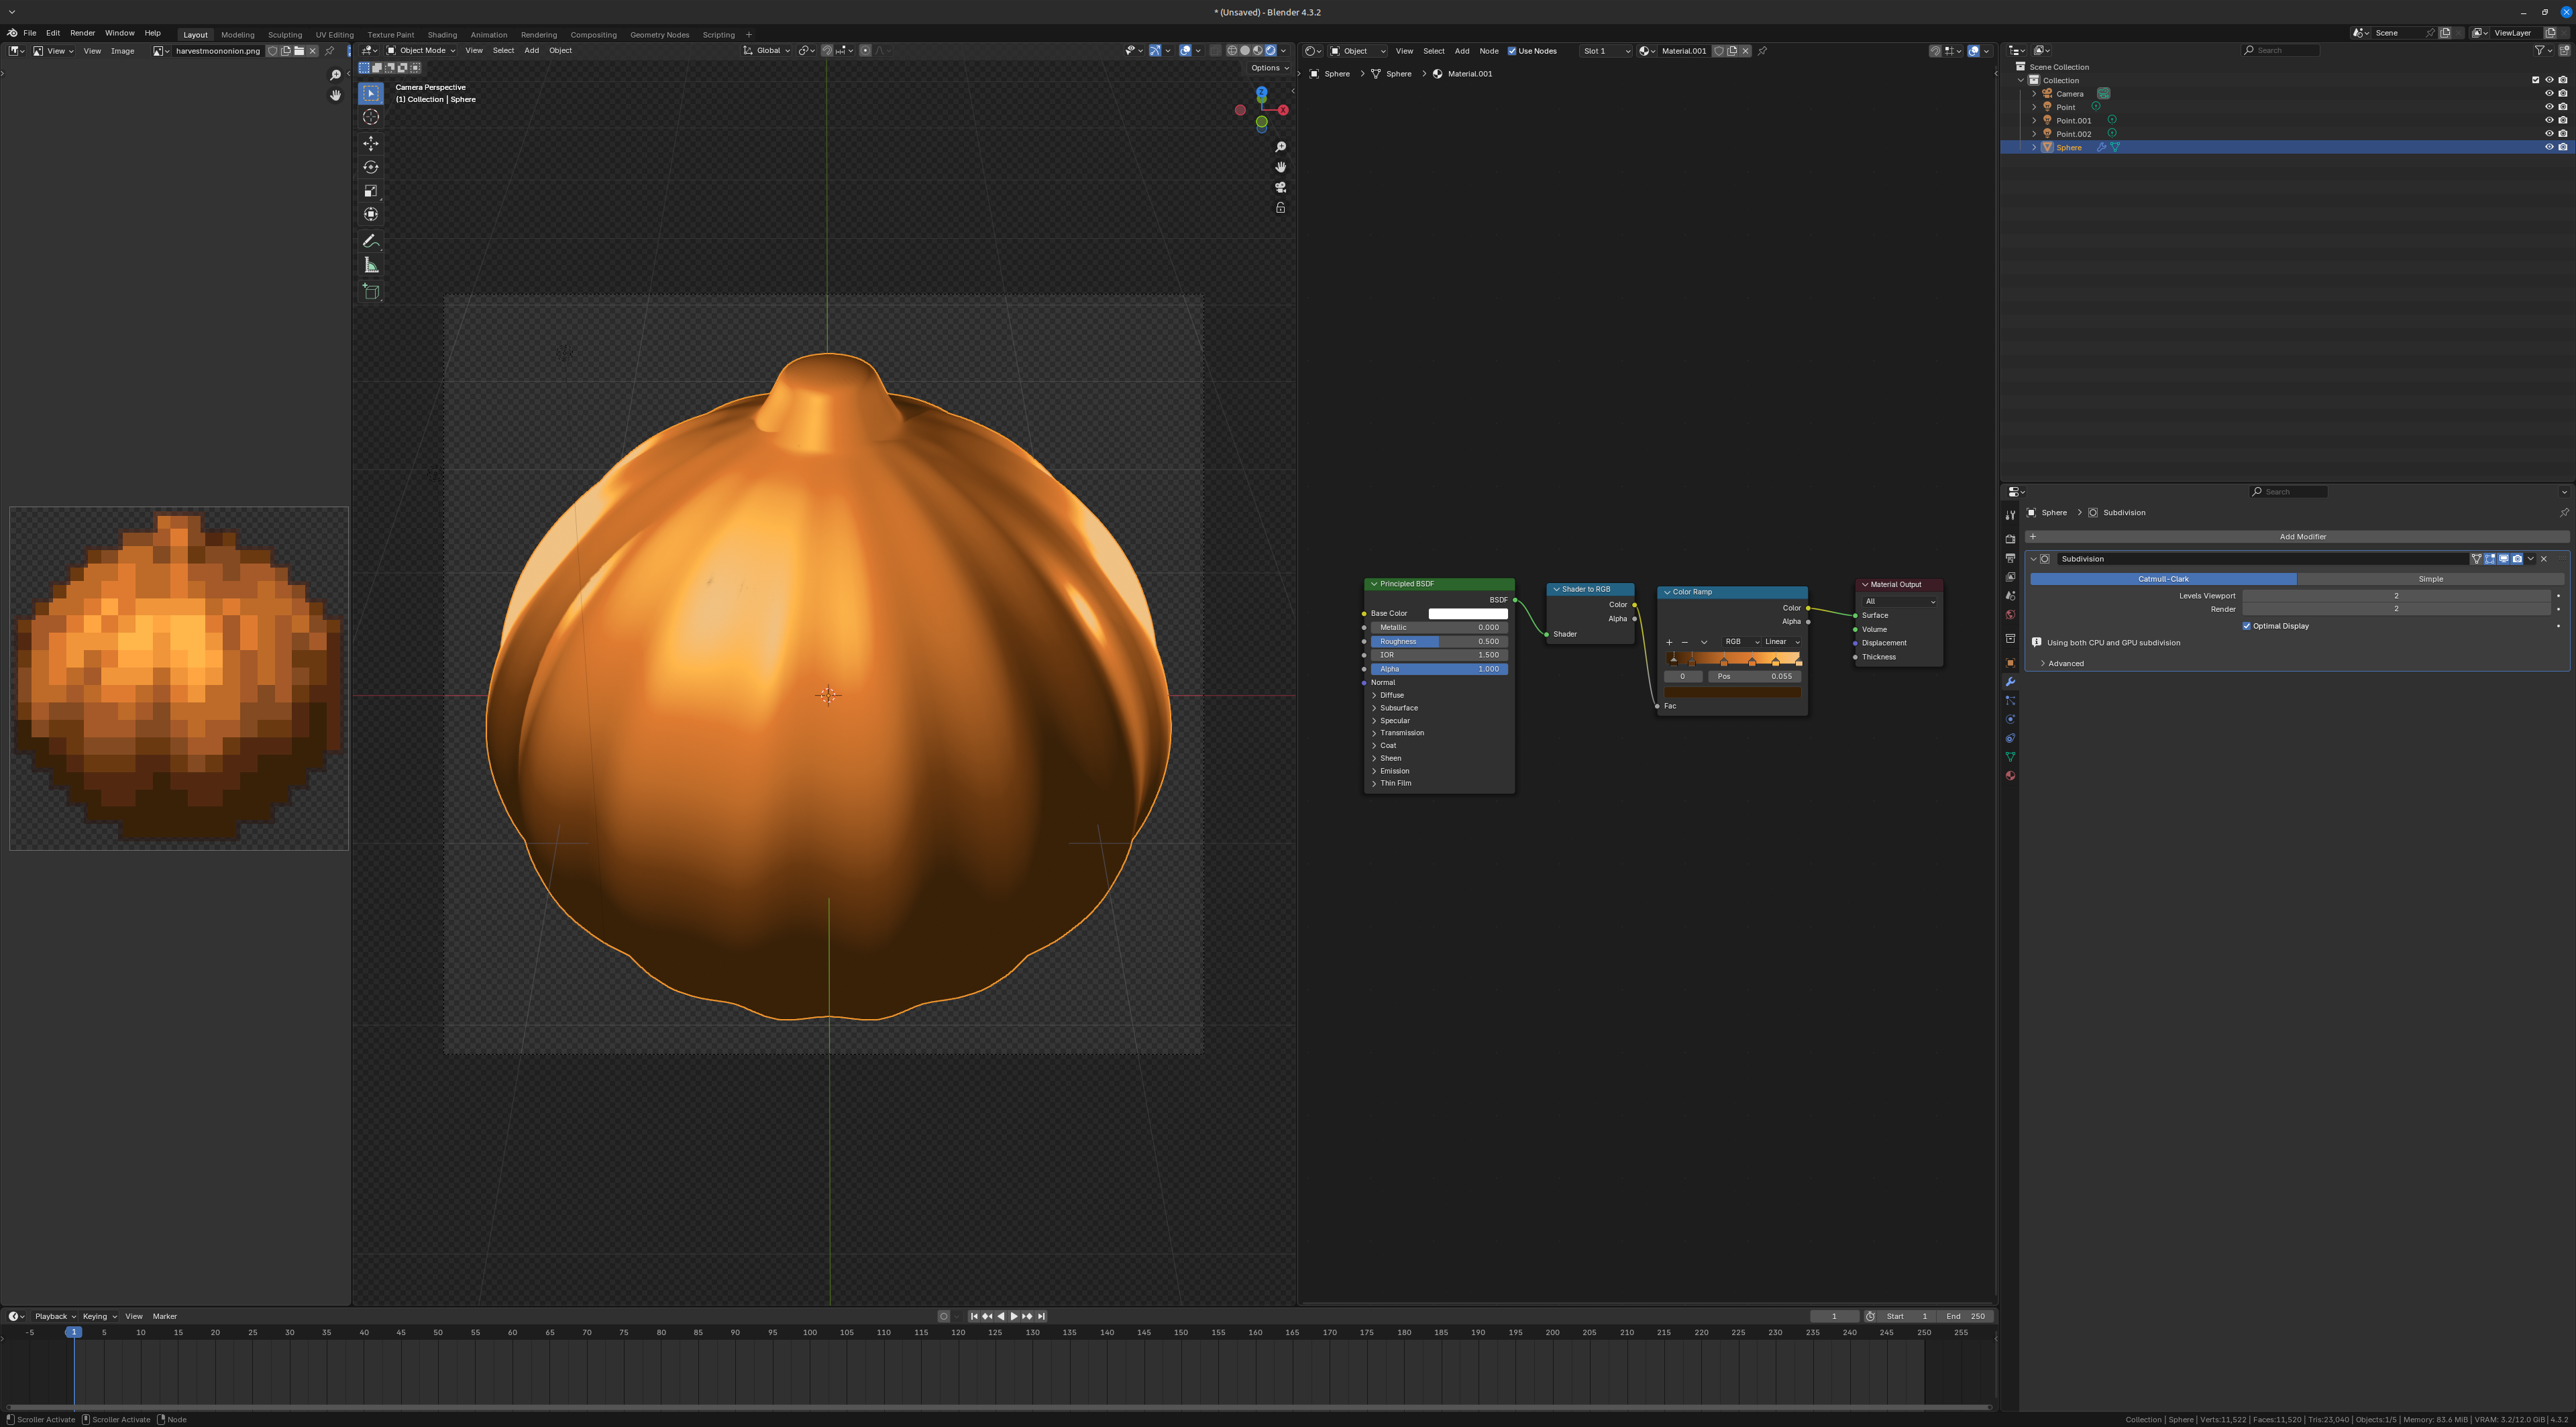Screen dimensions: 2576x1427
Task: Activate the Scale tool
Action: (371, 191)
